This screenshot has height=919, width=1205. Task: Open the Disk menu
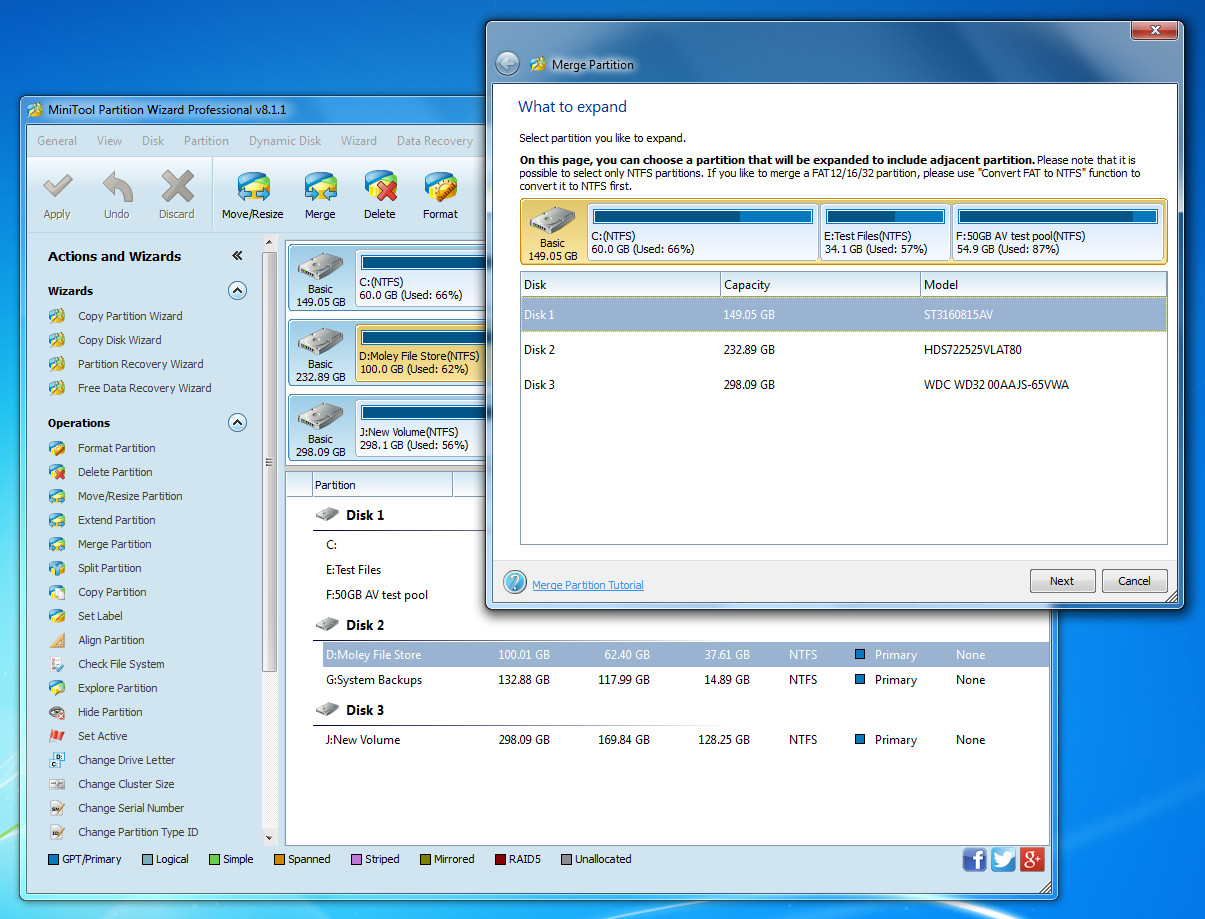(x=153, y=141)
